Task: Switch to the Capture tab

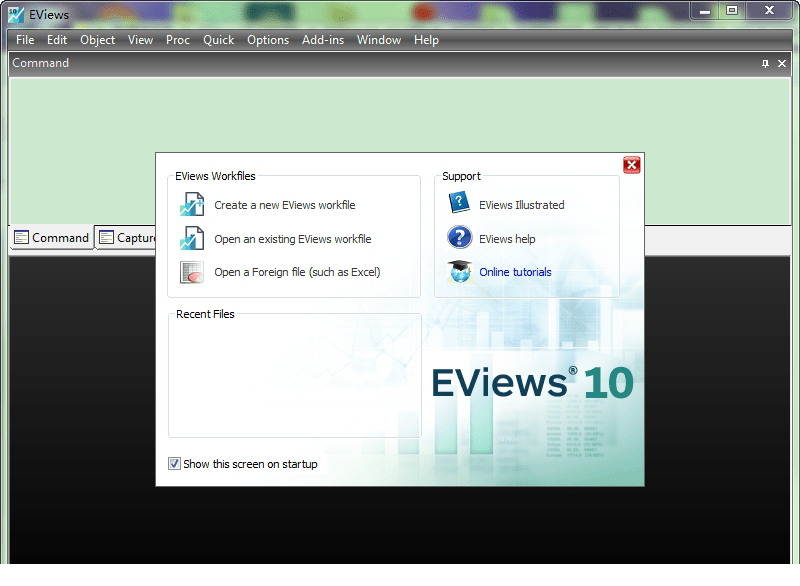Action: click(127, 238)
